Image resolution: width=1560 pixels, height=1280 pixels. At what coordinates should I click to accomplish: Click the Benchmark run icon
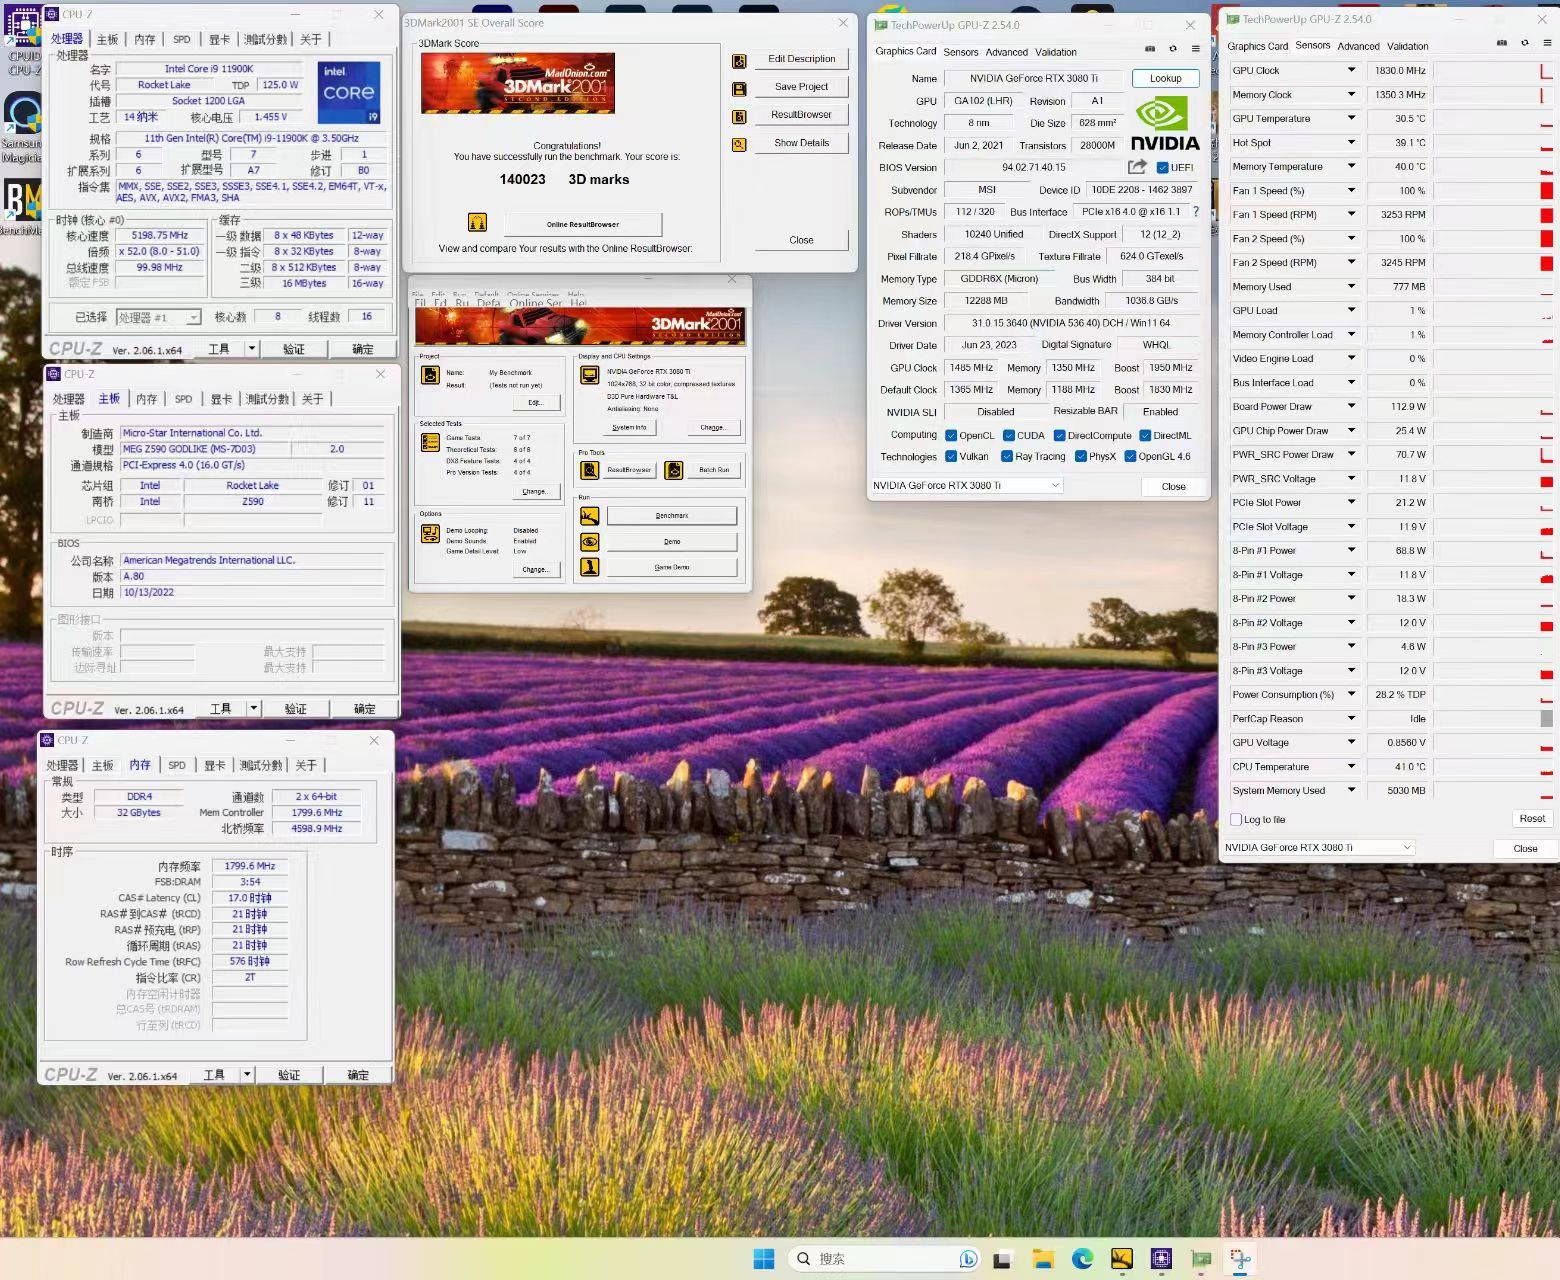(x=590, y=516)
